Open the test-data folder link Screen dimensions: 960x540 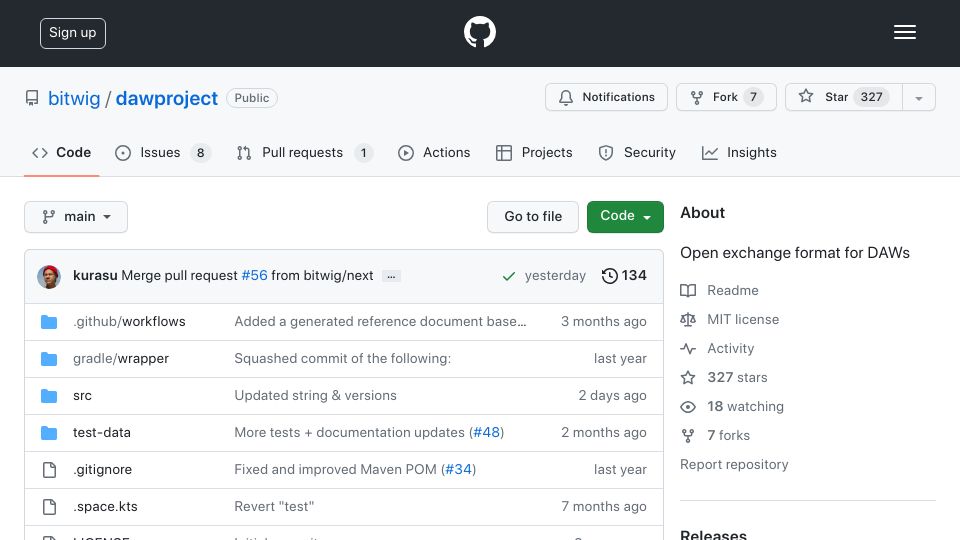[x=102, y=433]
